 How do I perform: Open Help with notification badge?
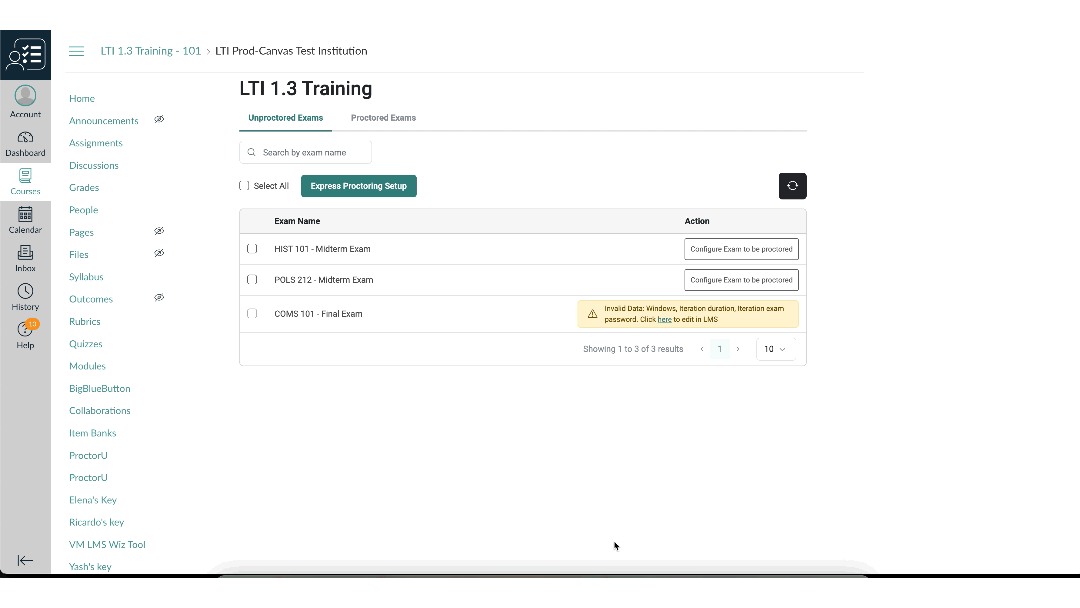click(25, 334)
